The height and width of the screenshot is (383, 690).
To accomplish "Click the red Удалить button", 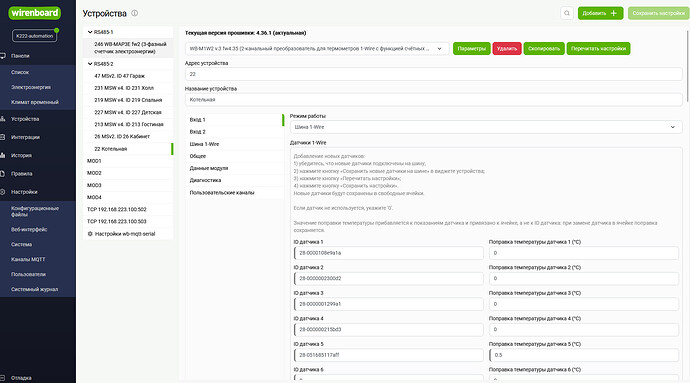I will (507, 48).
